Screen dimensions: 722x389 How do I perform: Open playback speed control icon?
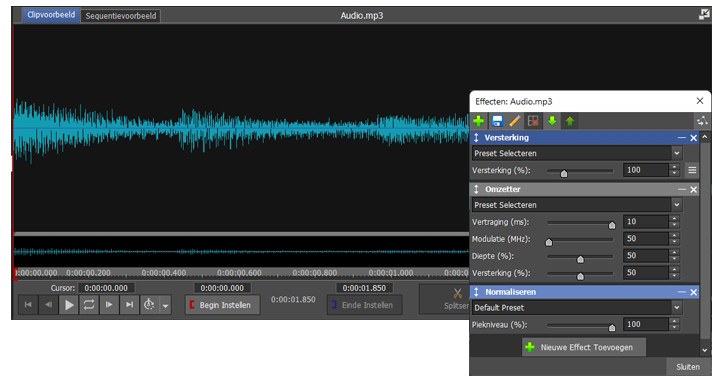(x=149, y=305)
